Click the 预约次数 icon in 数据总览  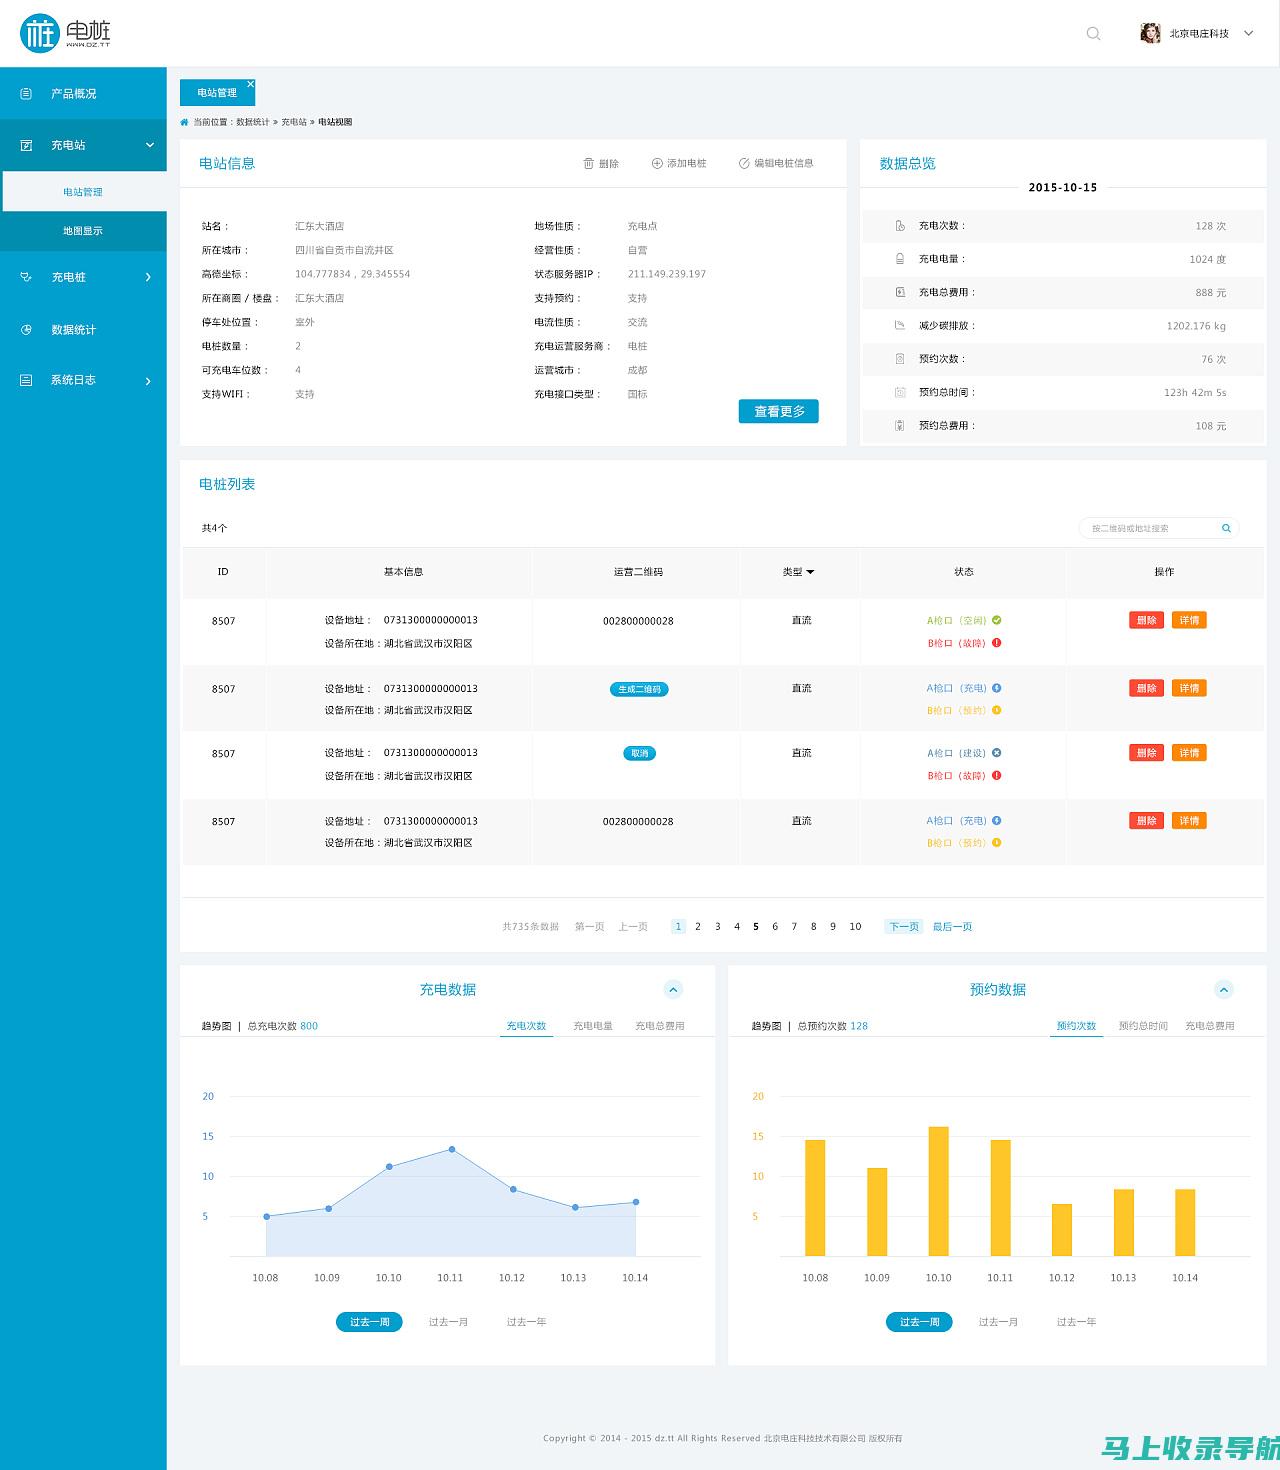(900, 358)
